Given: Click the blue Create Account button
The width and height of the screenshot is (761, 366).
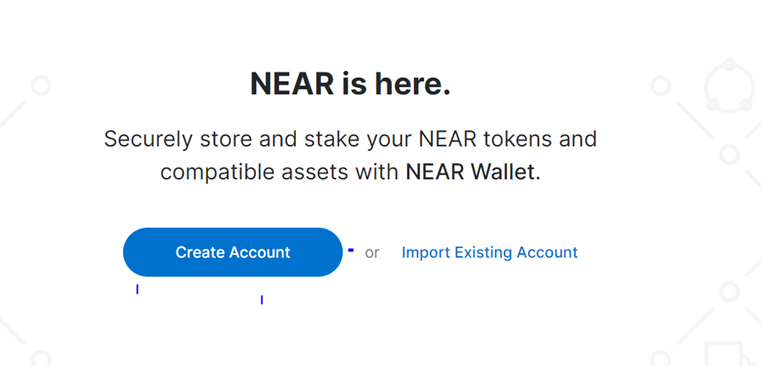Looking at the screenshot, I should click(233, 252).
